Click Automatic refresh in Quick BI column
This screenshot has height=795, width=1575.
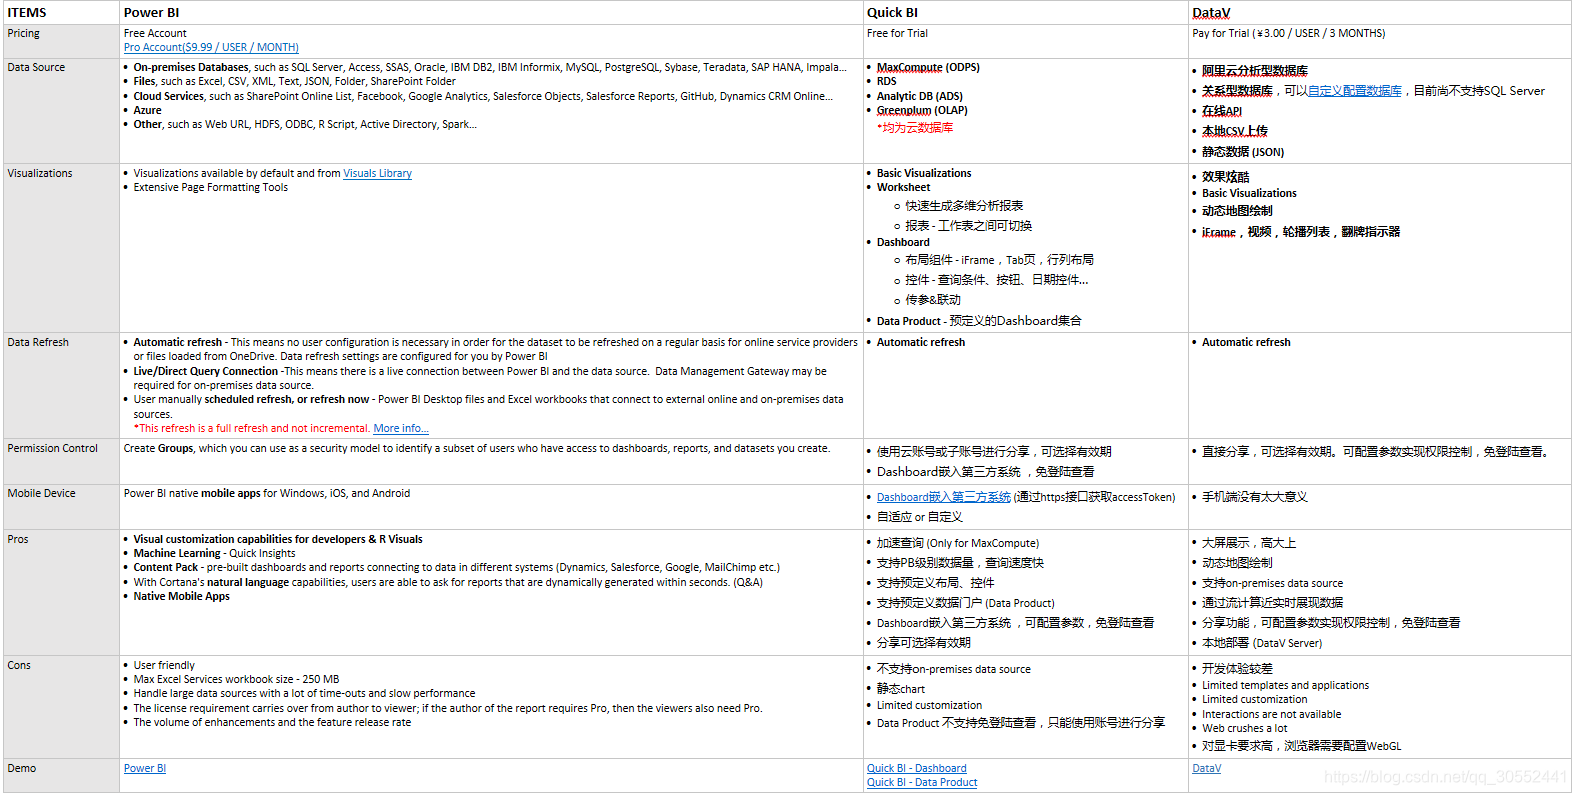(x=921, y=342)
